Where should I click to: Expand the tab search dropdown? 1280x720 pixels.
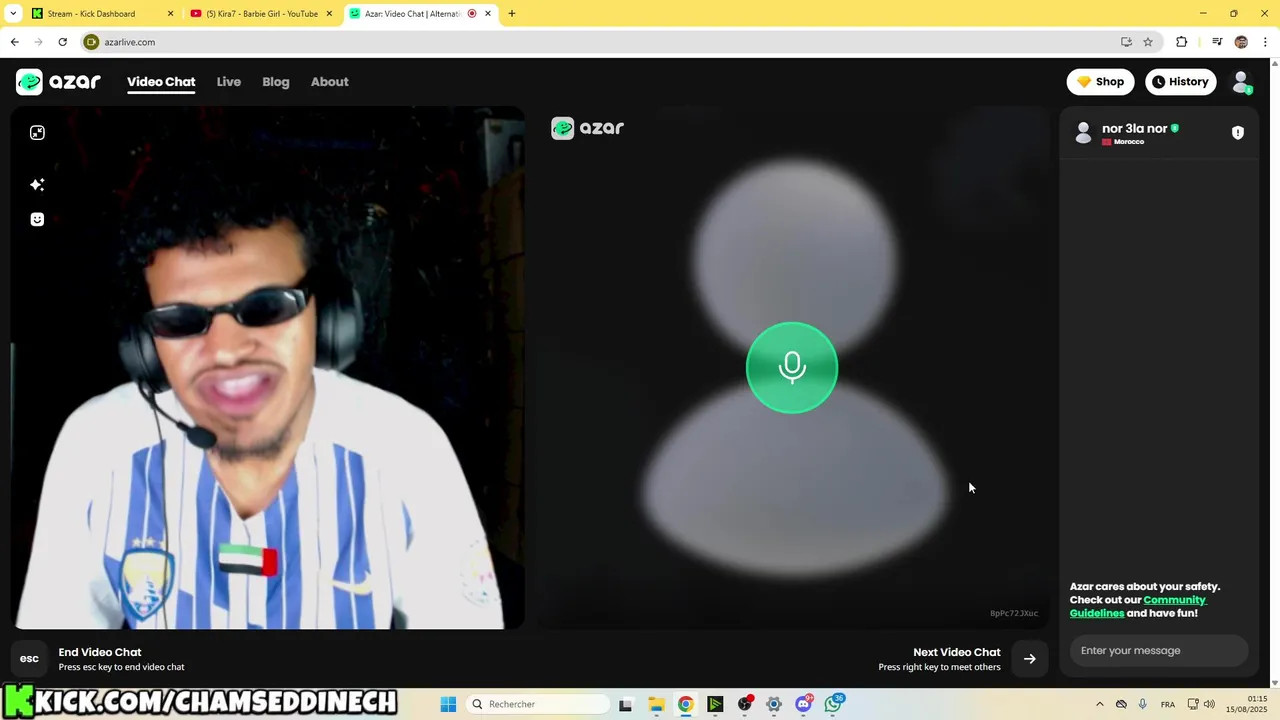click(x=13, y=14)
